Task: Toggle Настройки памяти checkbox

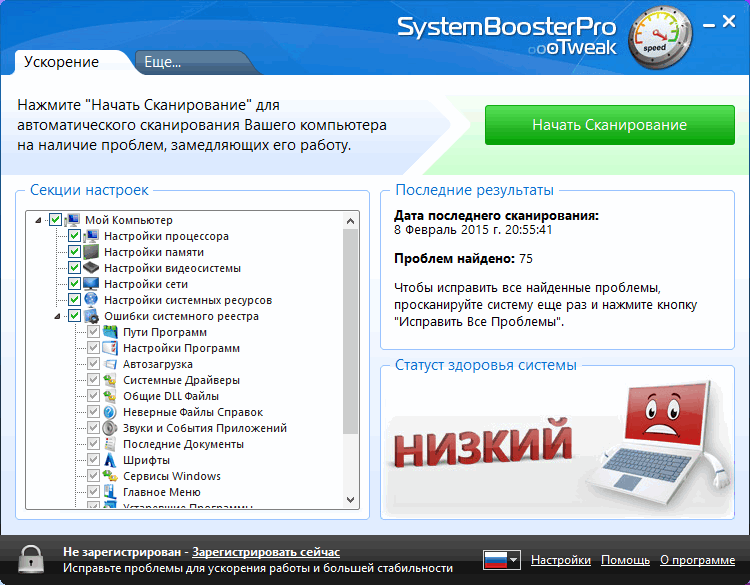Action: 74,252
